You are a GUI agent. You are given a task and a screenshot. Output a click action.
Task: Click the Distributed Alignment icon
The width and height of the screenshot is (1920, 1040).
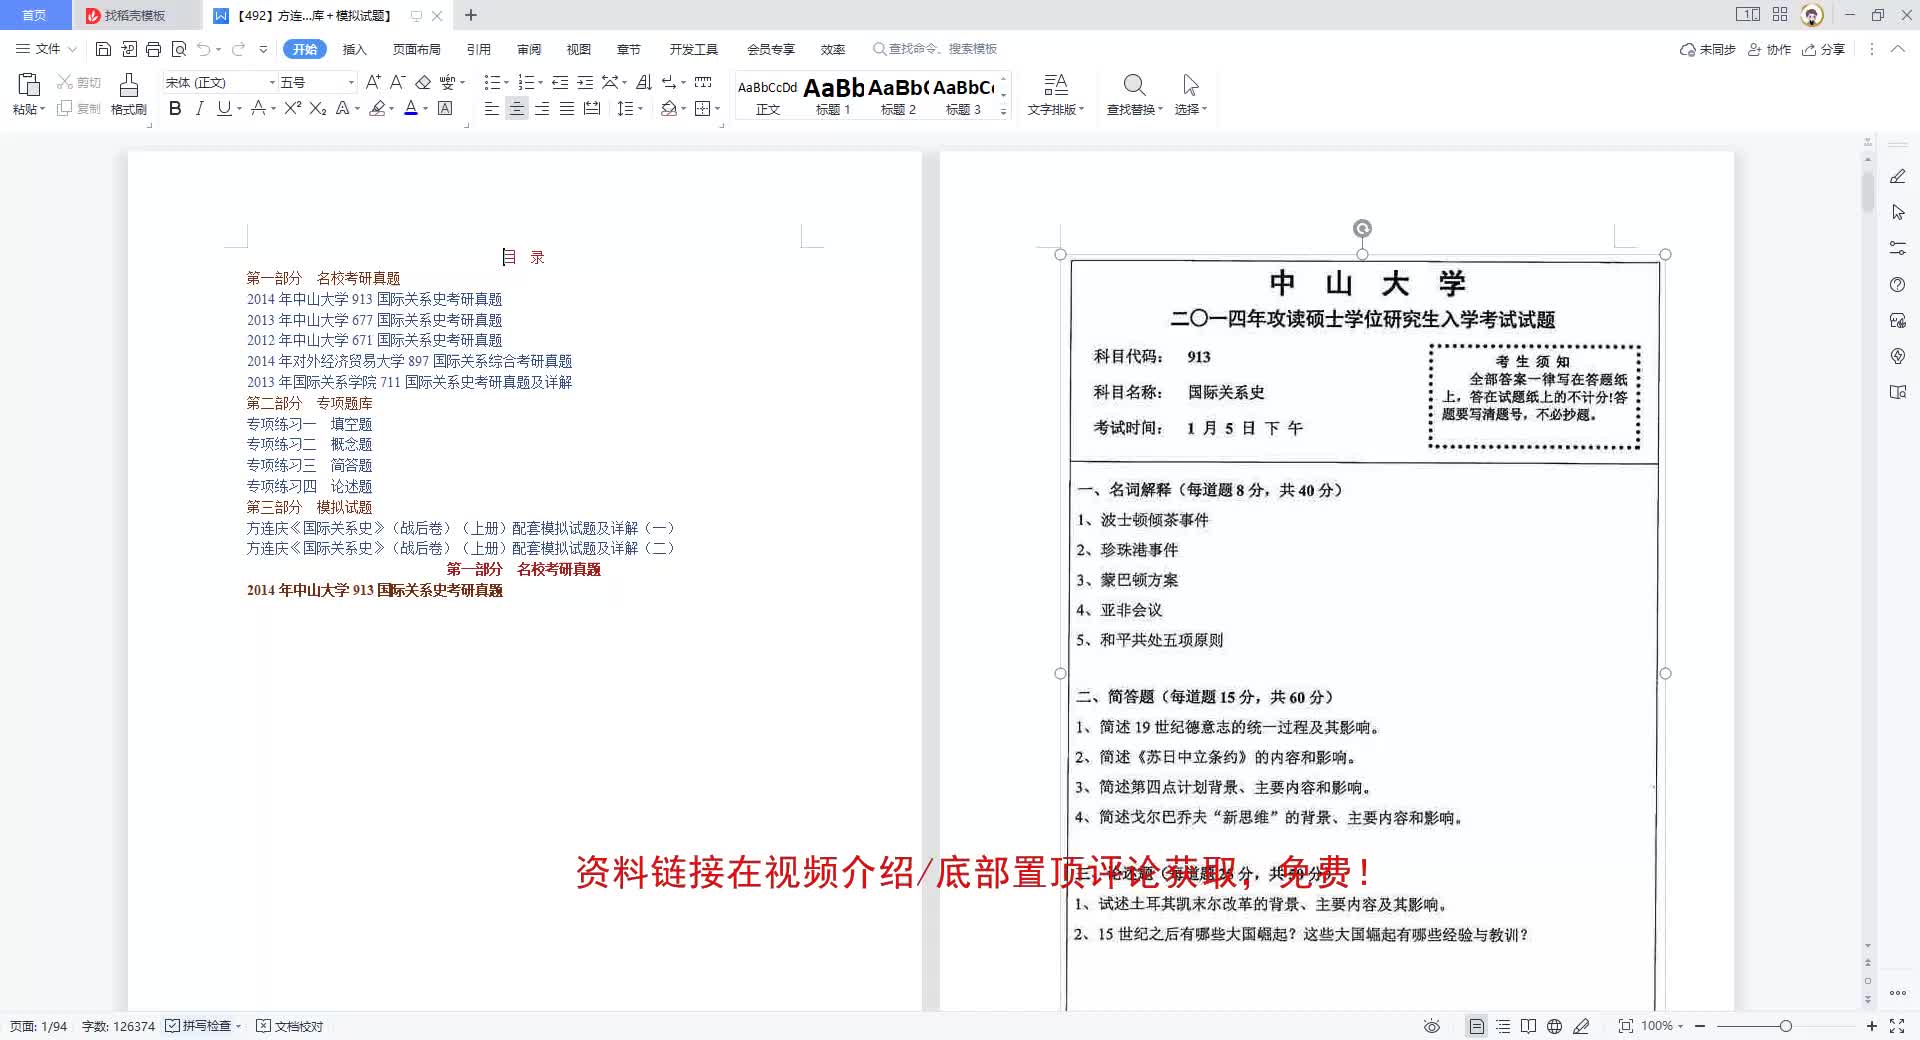tap(592, 108)
